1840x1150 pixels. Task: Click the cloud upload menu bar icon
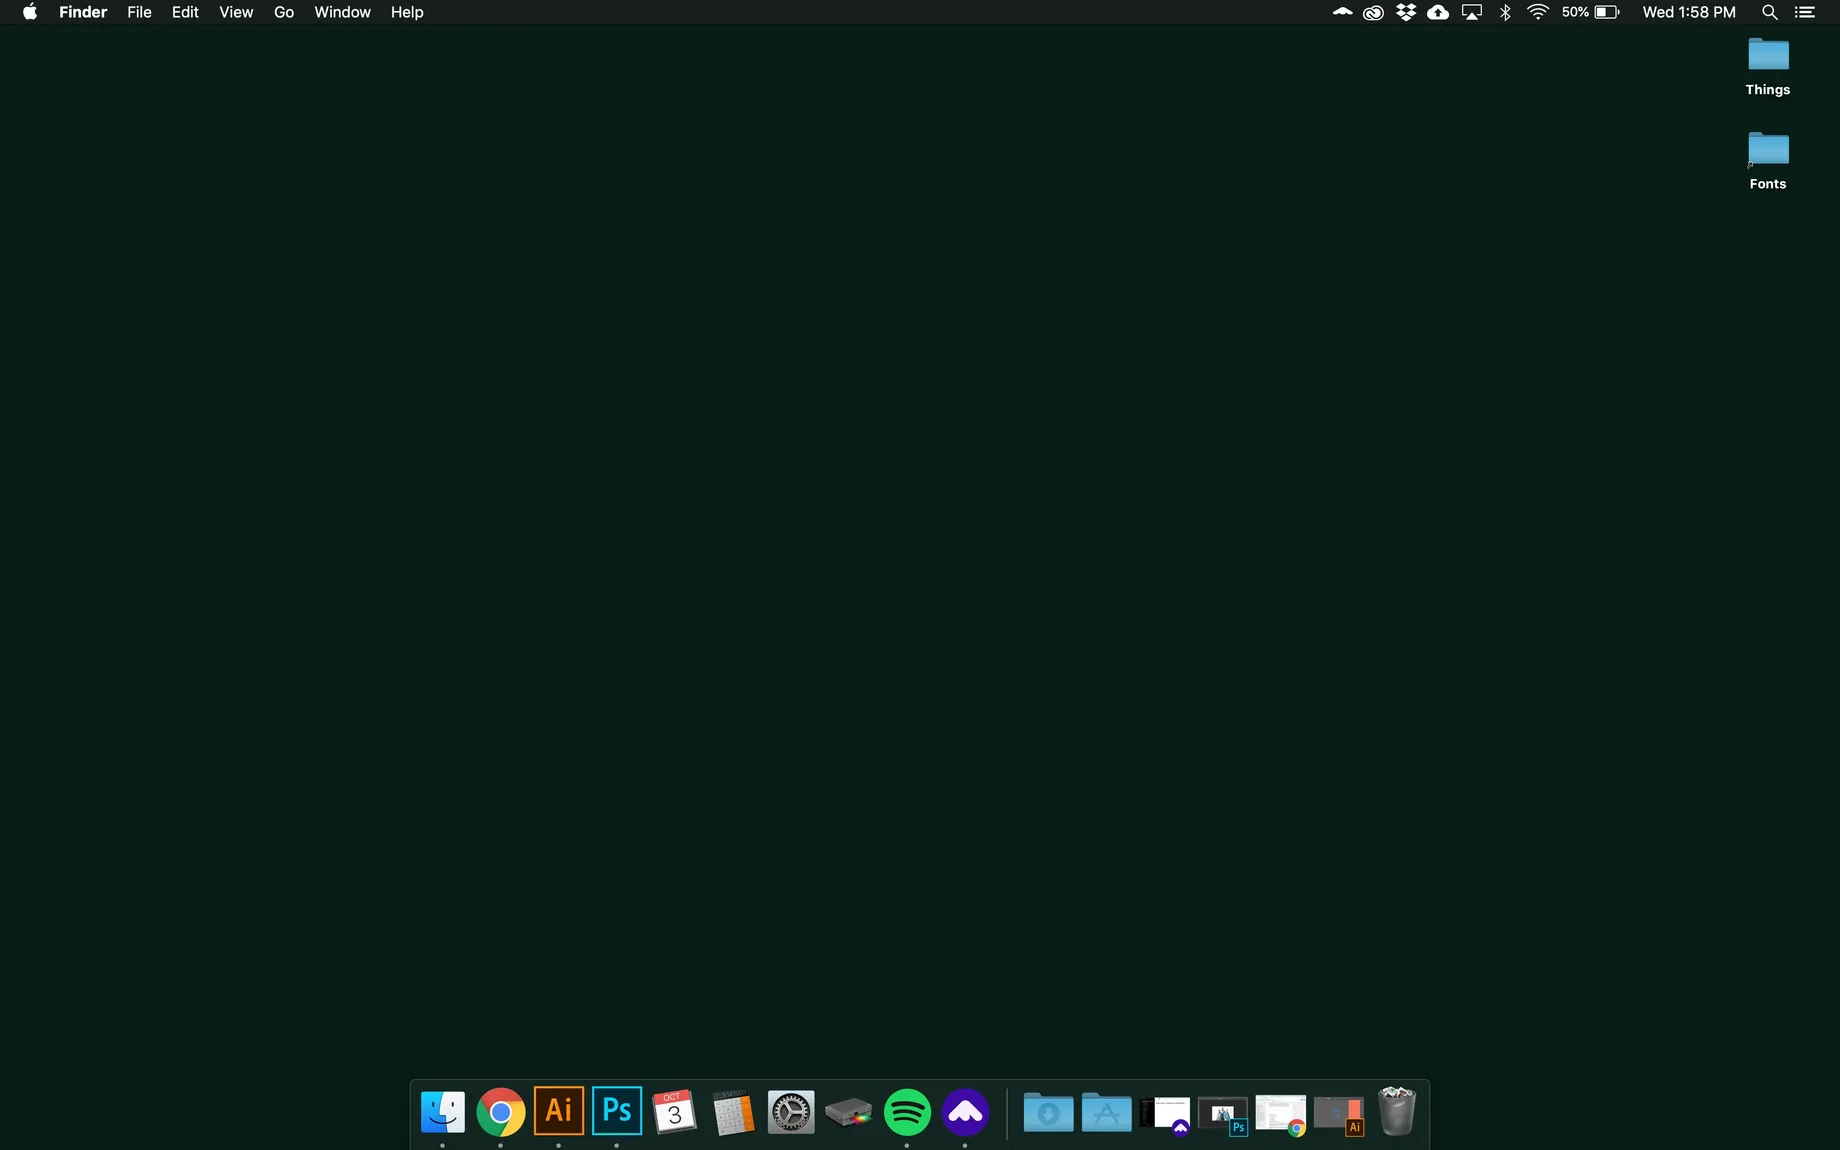1438,12
